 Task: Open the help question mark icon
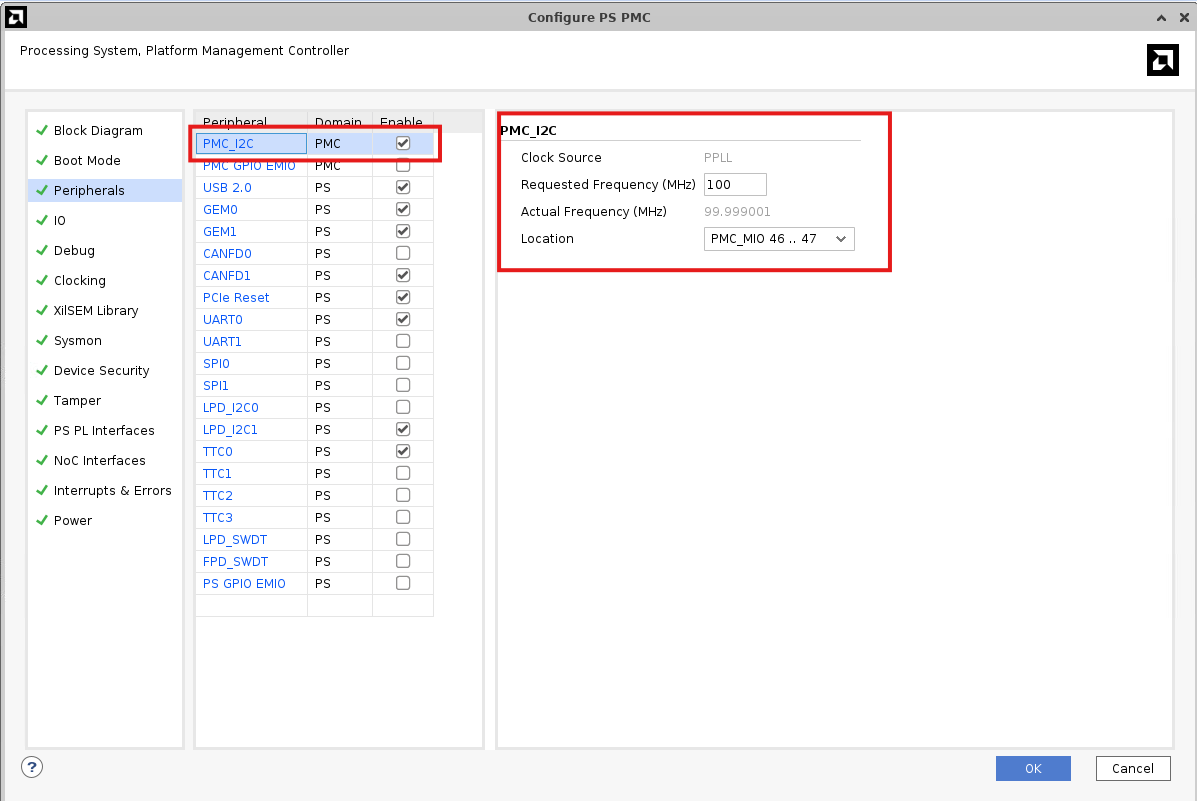point(32,767)
